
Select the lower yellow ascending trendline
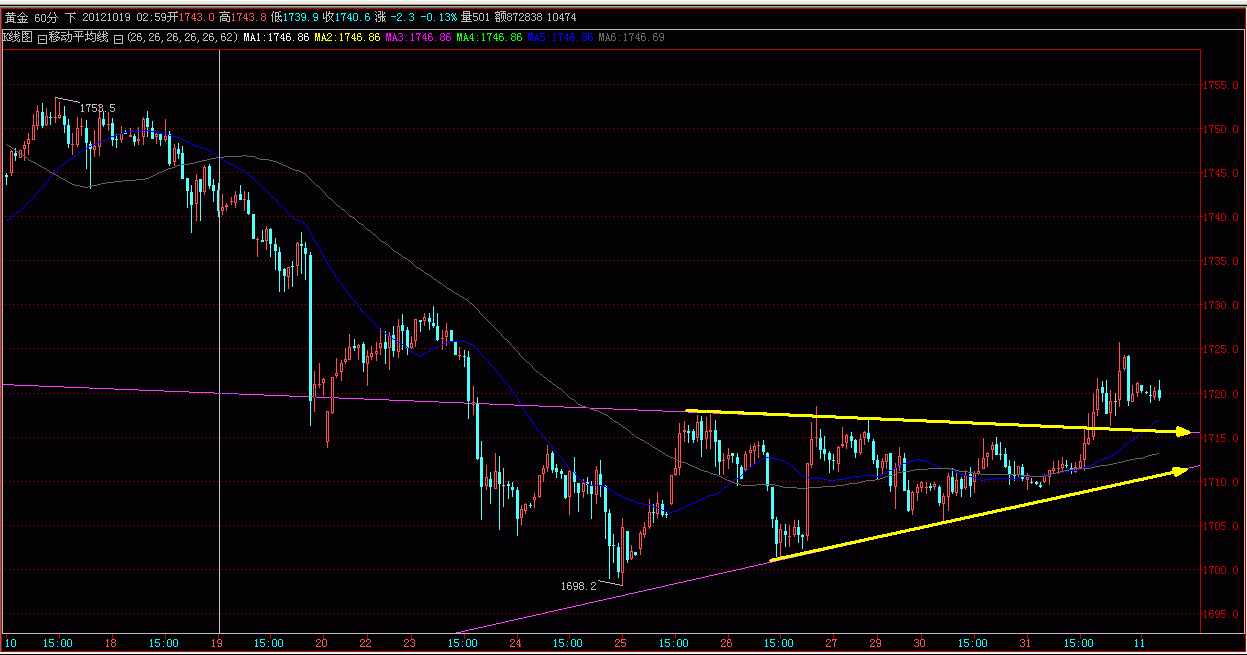(x=980, y=515)
